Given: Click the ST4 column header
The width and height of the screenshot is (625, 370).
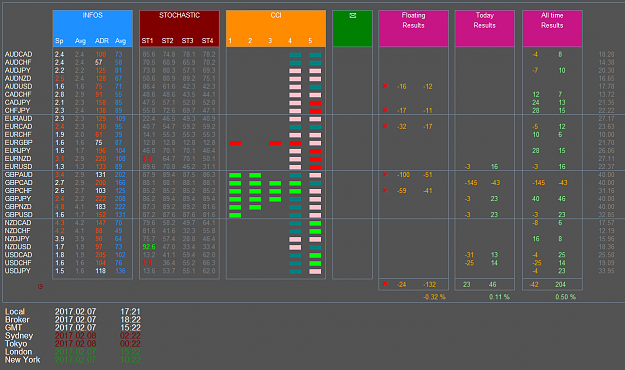Looking at the screenshot, I should (207, 40).
